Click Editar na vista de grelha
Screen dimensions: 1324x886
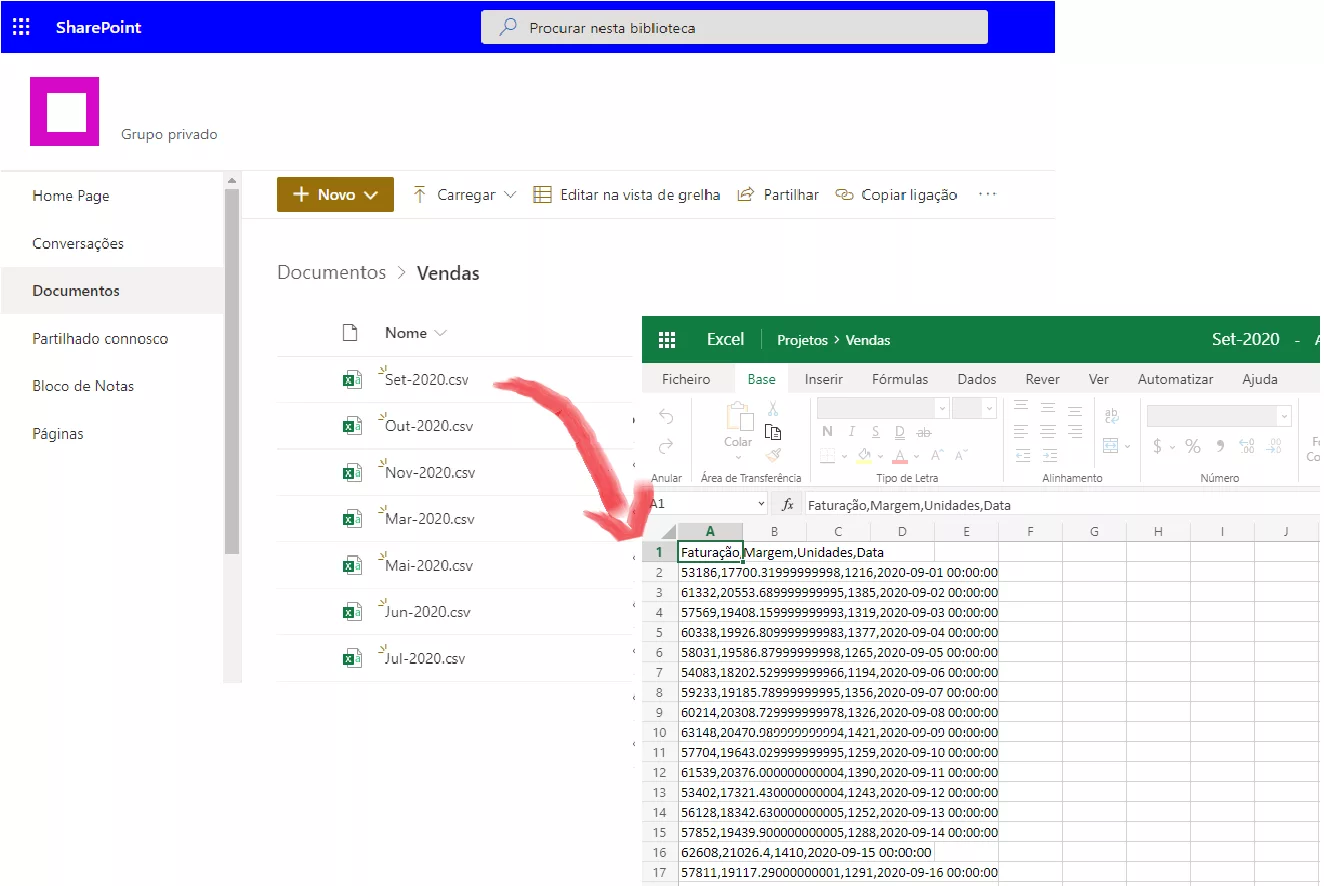click(627, 195)
